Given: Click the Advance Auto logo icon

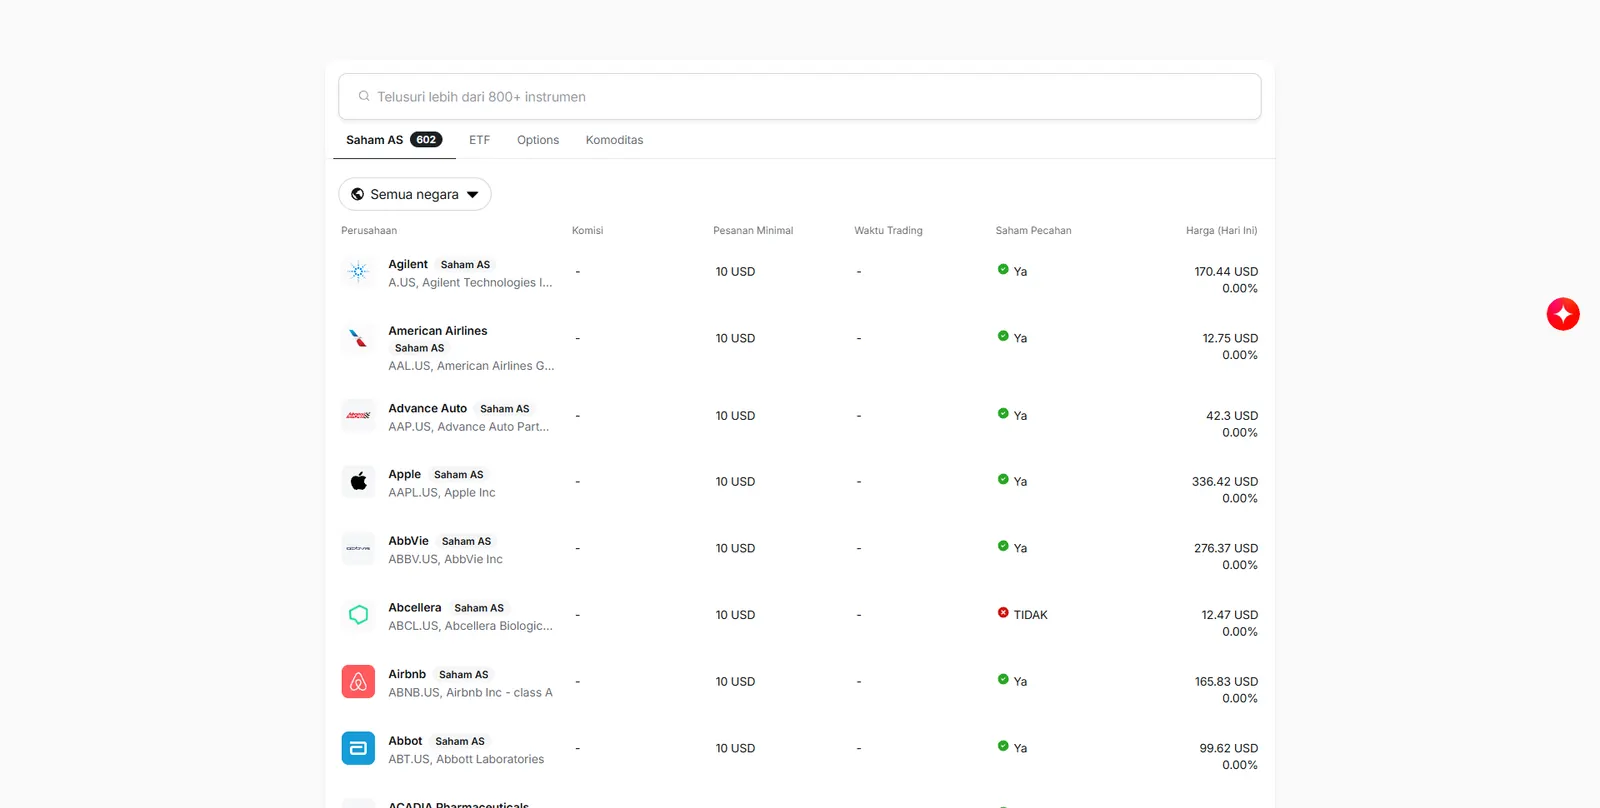Looking at the screenshot, I should click(x=358, y=415).
